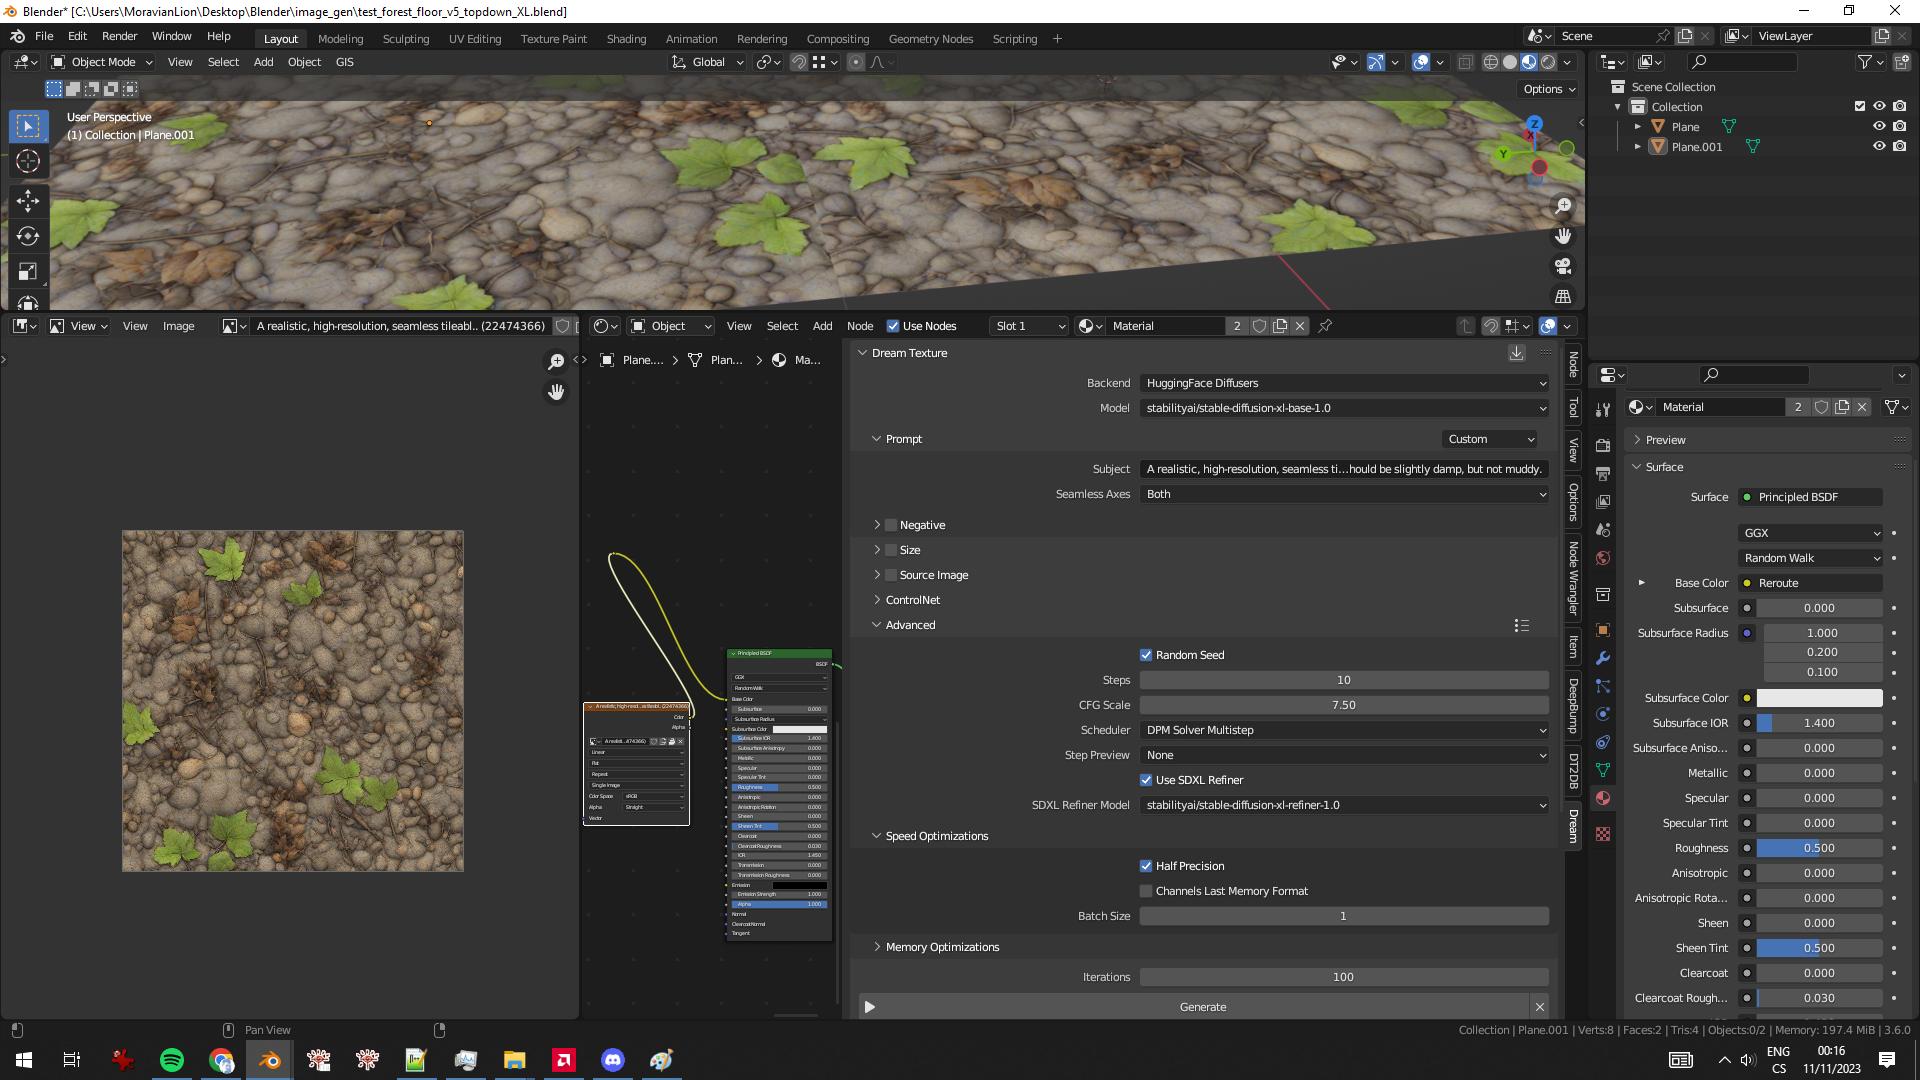1920x1080 pixels.
Task: Click the Subject prompt text field
Action: tap(1344, 469)
